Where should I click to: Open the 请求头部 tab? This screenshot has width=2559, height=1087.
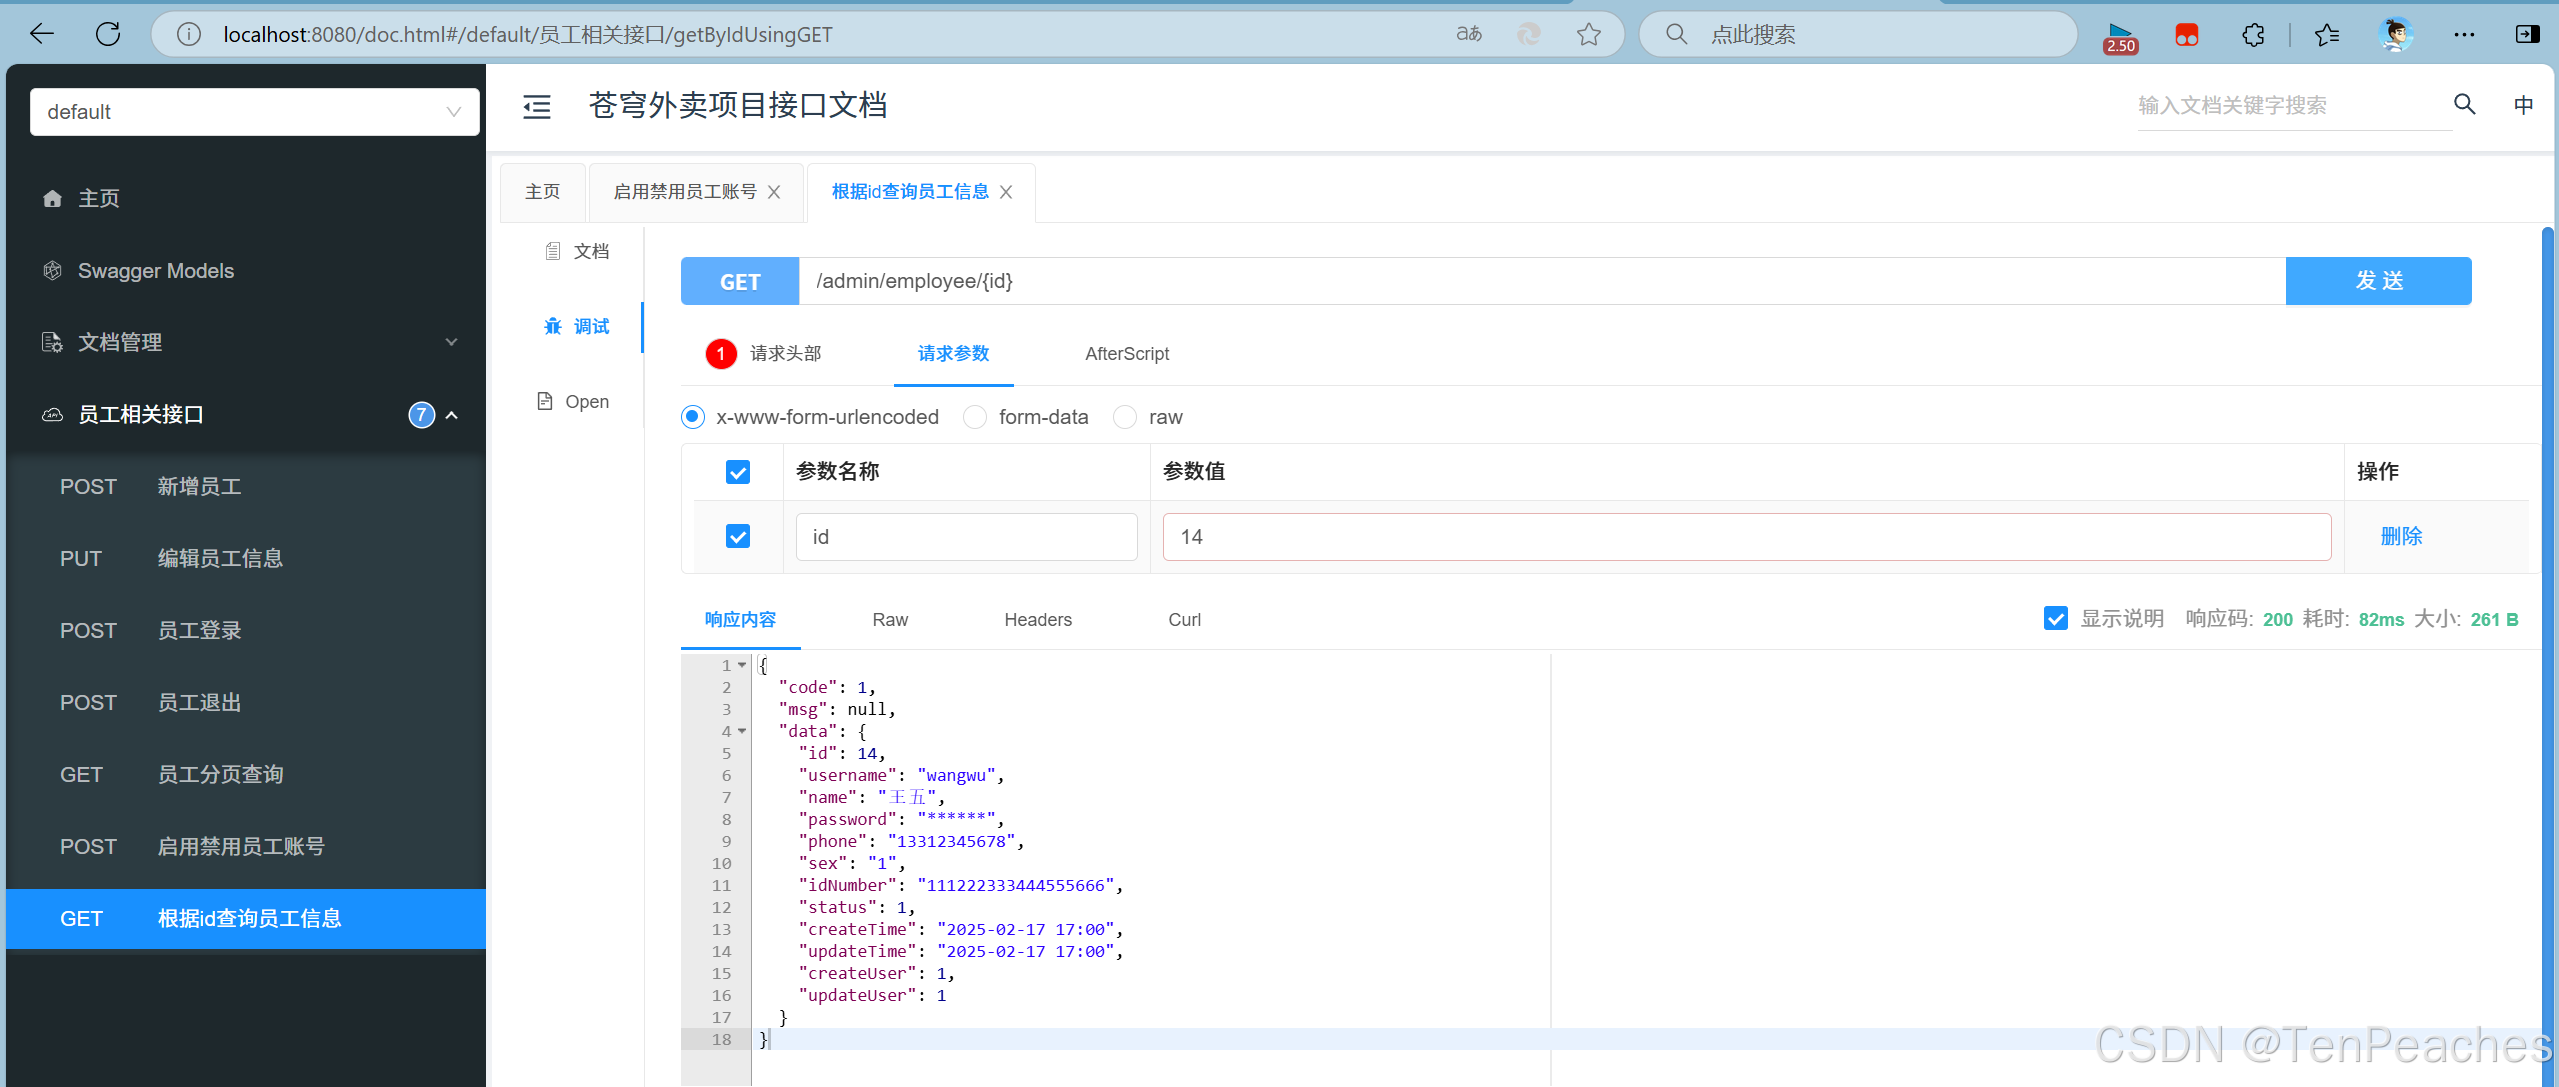(x=786, y=353)
